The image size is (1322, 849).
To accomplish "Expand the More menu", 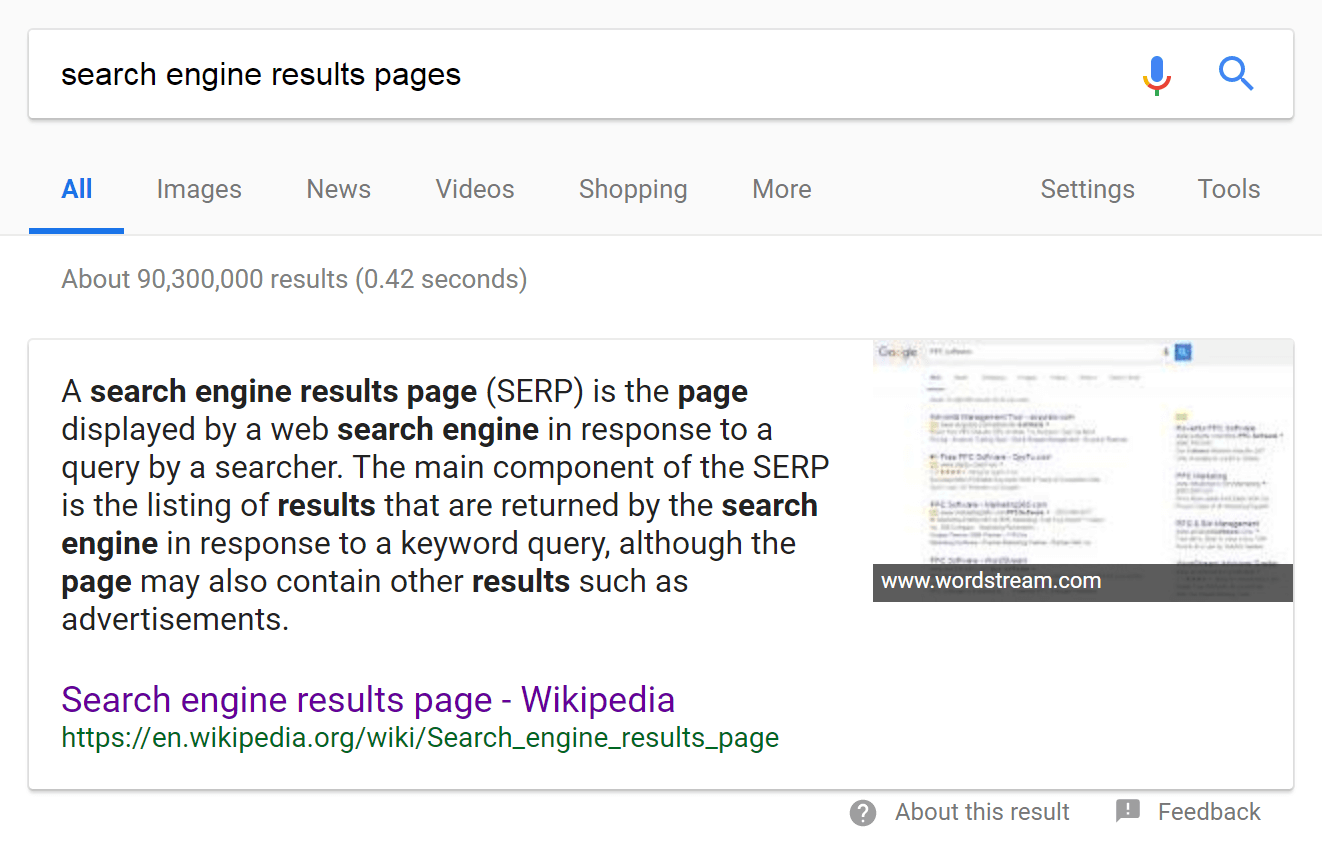I will pos(782,190).
